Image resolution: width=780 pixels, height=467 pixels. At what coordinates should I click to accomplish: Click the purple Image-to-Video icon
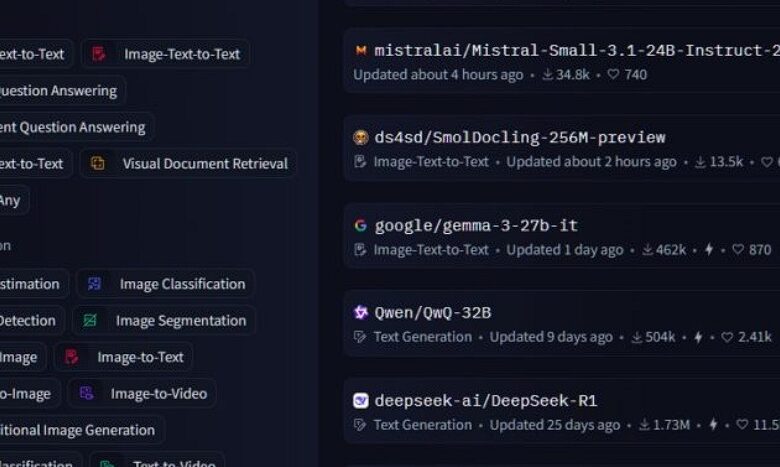(86, 393)
